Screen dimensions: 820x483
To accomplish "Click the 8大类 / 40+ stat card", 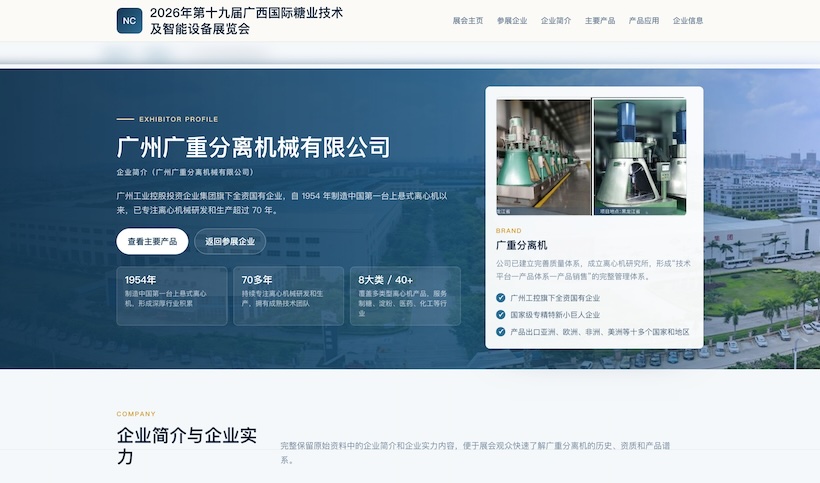I will [405, 296].
